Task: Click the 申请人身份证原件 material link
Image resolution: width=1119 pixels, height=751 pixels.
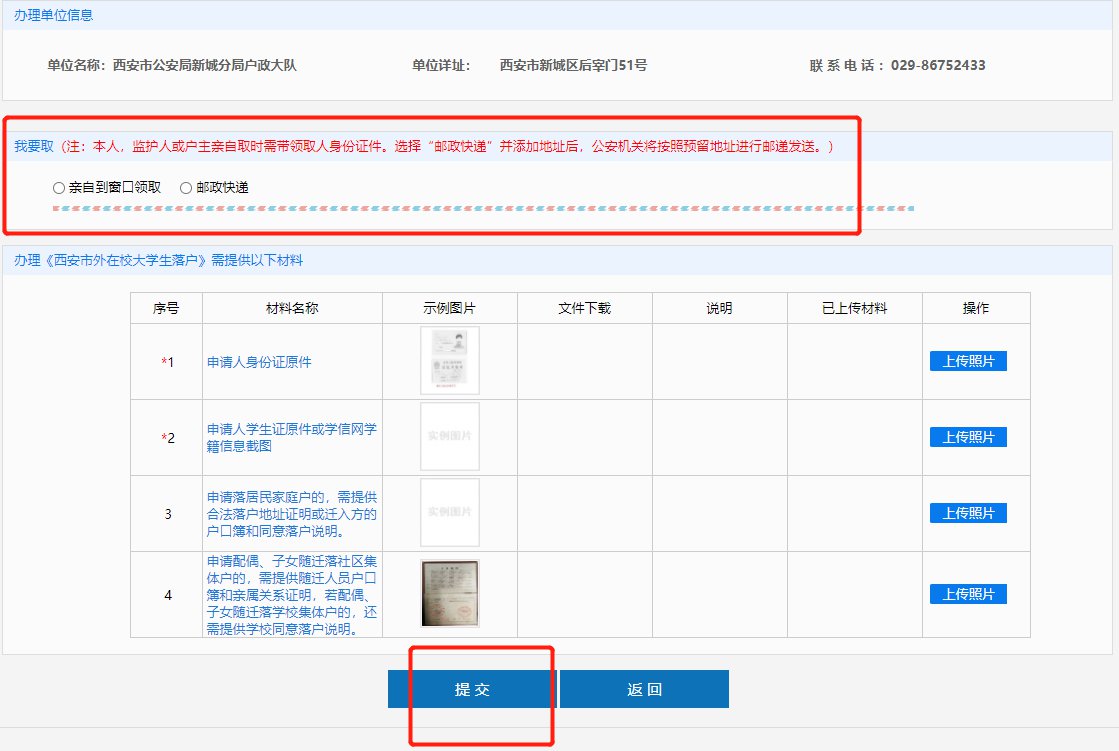Action: (252, 362)
